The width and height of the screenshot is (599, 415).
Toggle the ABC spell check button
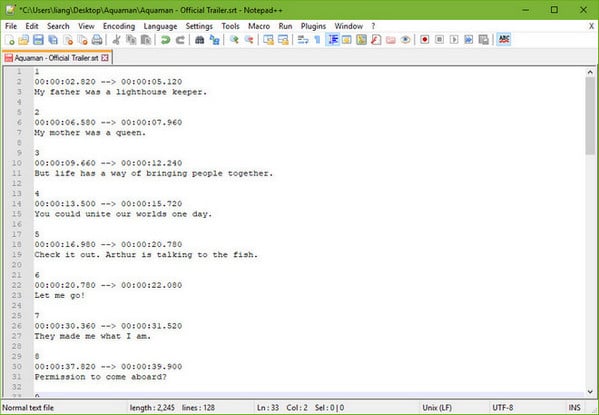coord(504,40)
